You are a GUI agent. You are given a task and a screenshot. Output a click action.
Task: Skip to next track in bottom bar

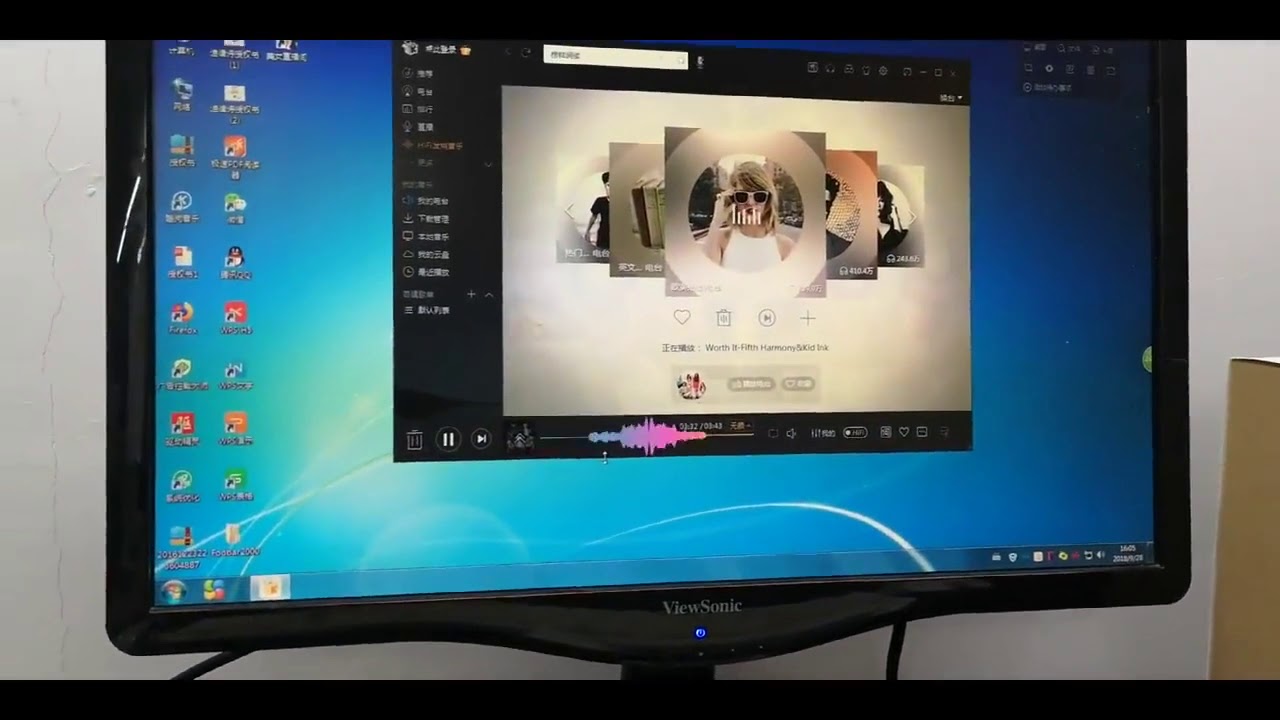[481, 438]
